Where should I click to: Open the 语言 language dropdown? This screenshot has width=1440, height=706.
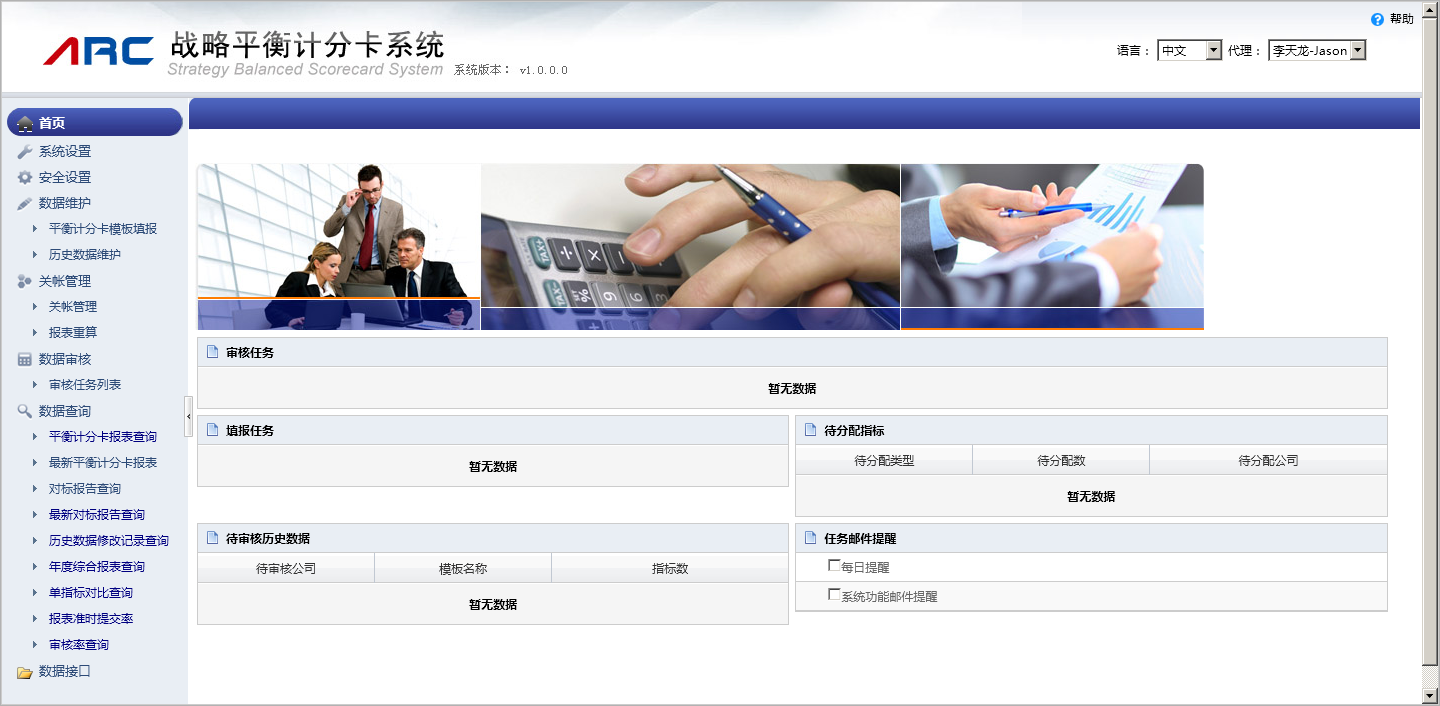click(x=1213, y=50)
